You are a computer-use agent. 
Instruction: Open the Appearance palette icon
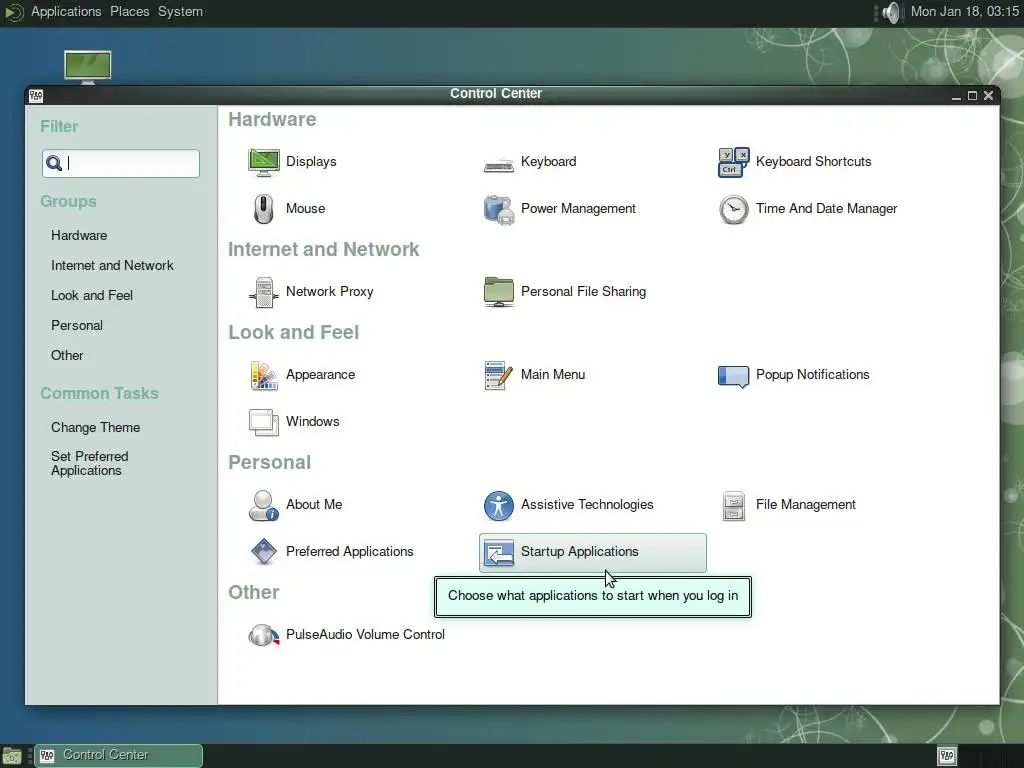point(264,375)
